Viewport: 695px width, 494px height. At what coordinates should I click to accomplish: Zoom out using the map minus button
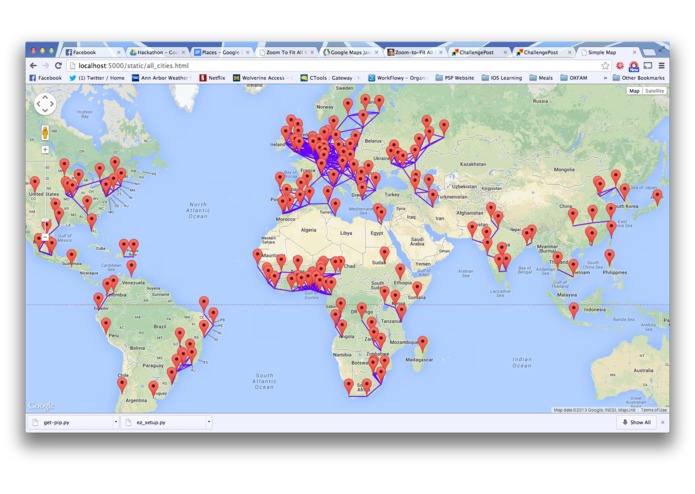tap(45, 237)
